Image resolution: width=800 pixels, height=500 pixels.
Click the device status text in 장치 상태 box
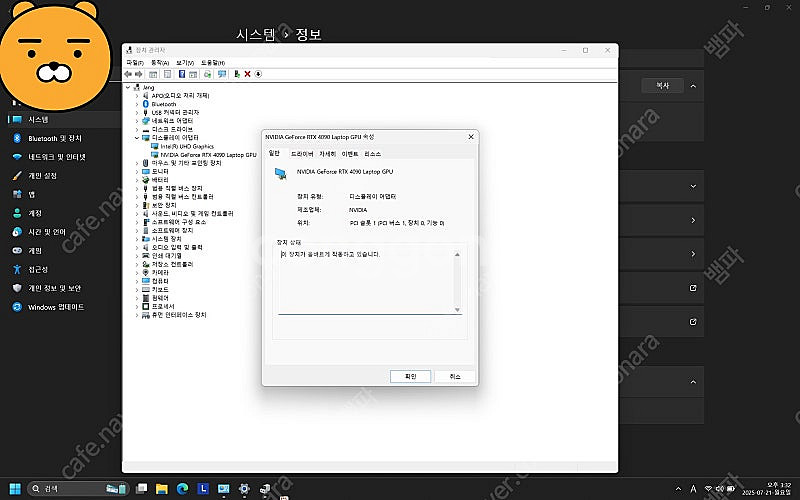click(x=331, y=254)
